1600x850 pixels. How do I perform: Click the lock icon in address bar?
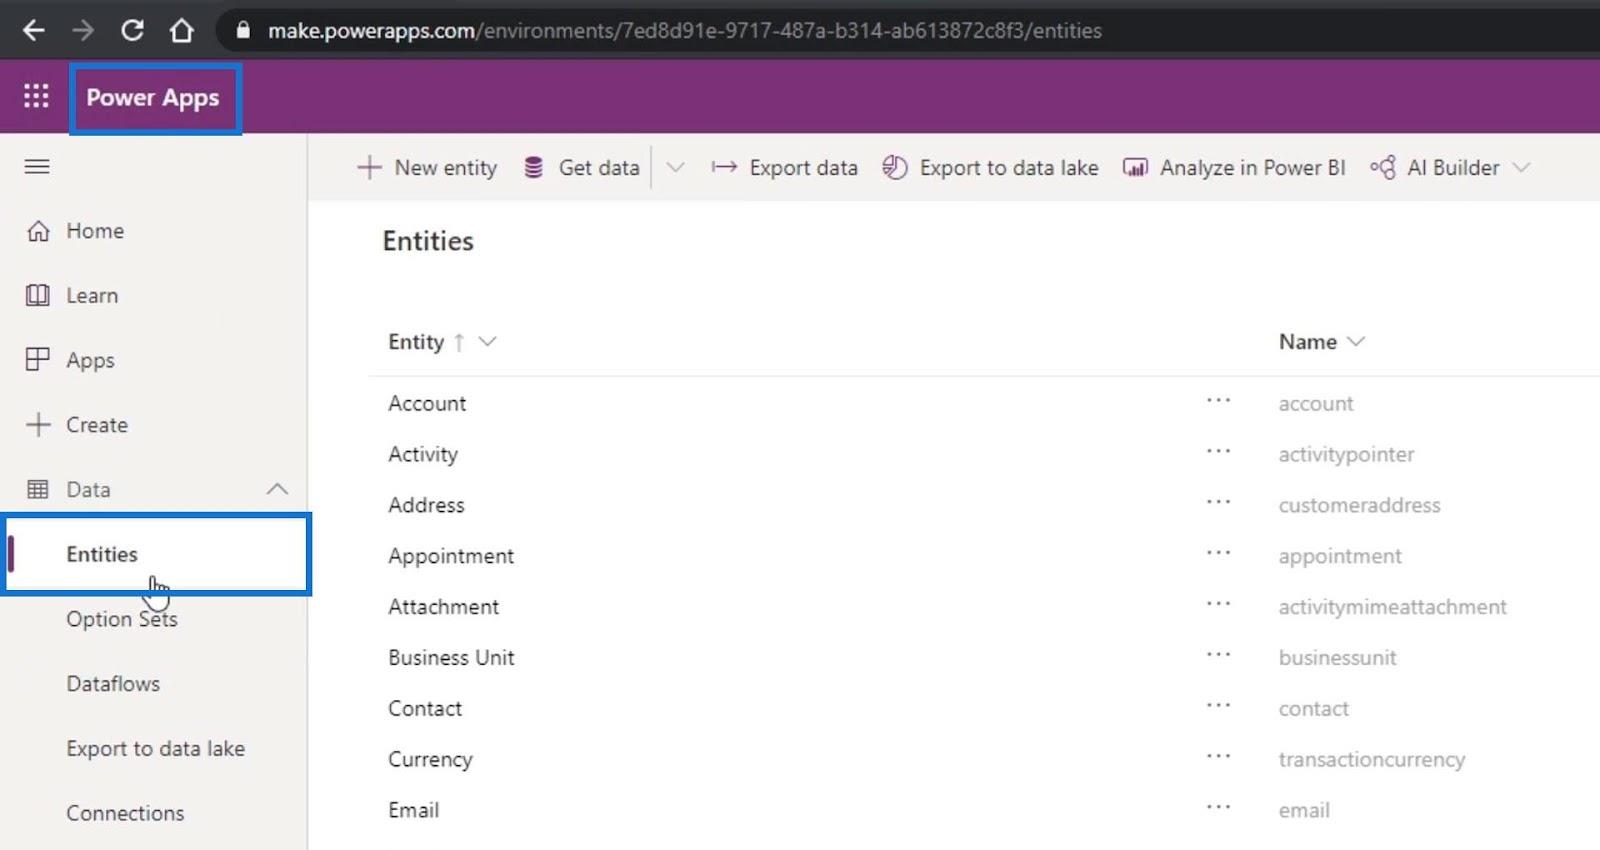[242, 30]
